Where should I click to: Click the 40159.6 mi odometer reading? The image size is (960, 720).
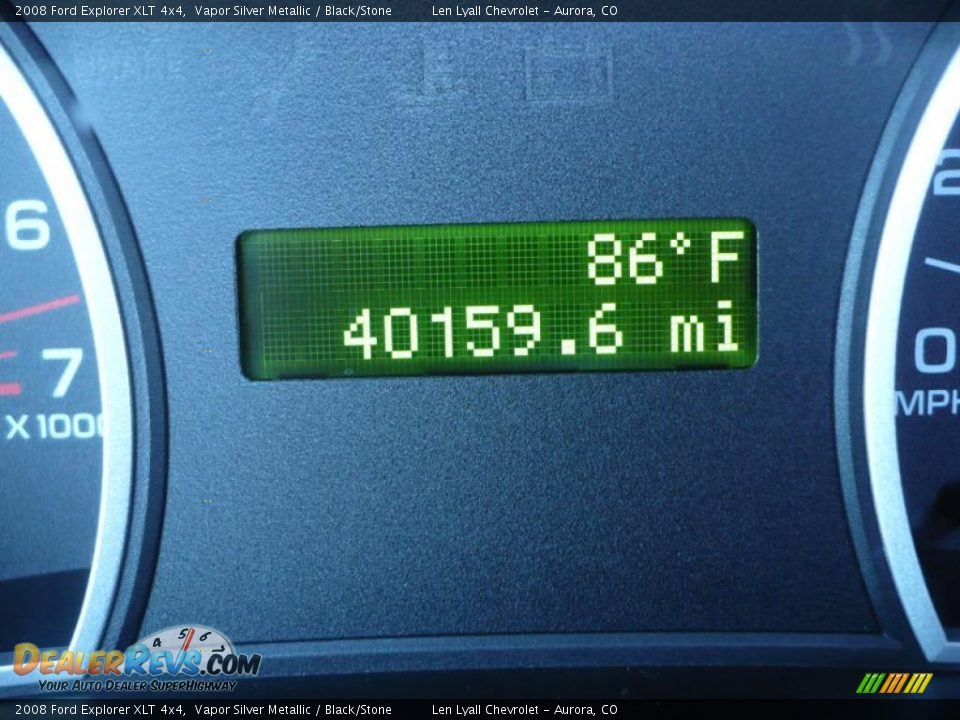coord(541,330)
